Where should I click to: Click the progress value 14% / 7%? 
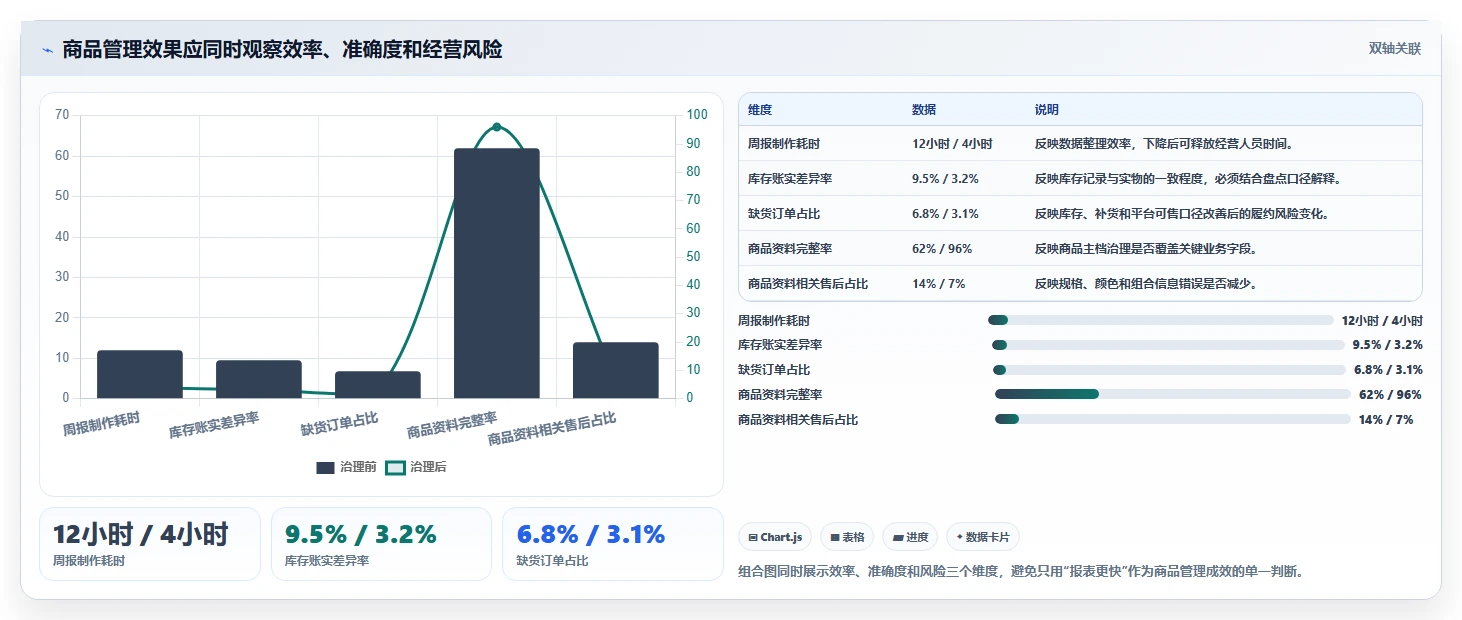click(x=1386, y=420)
